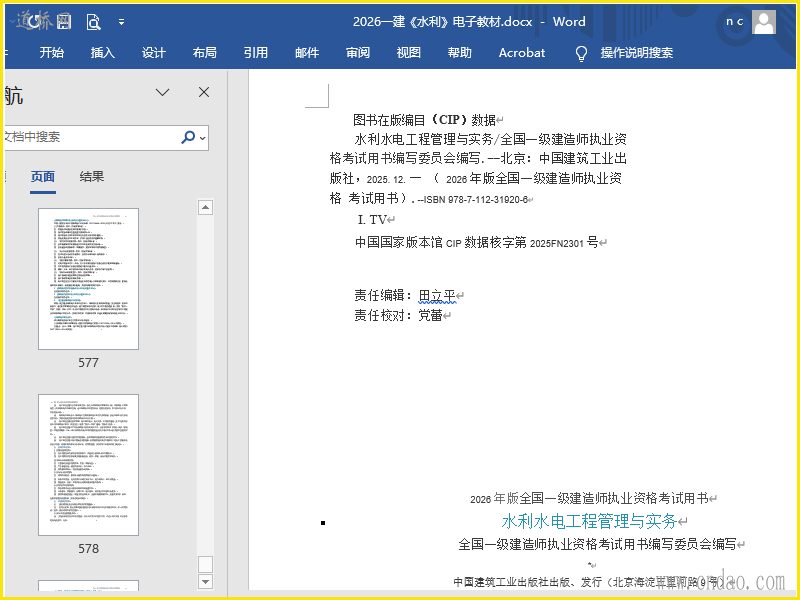Open the 帮助 ribbon tab
The width and height of the screenshot is (800, 600).
point(460,53)
